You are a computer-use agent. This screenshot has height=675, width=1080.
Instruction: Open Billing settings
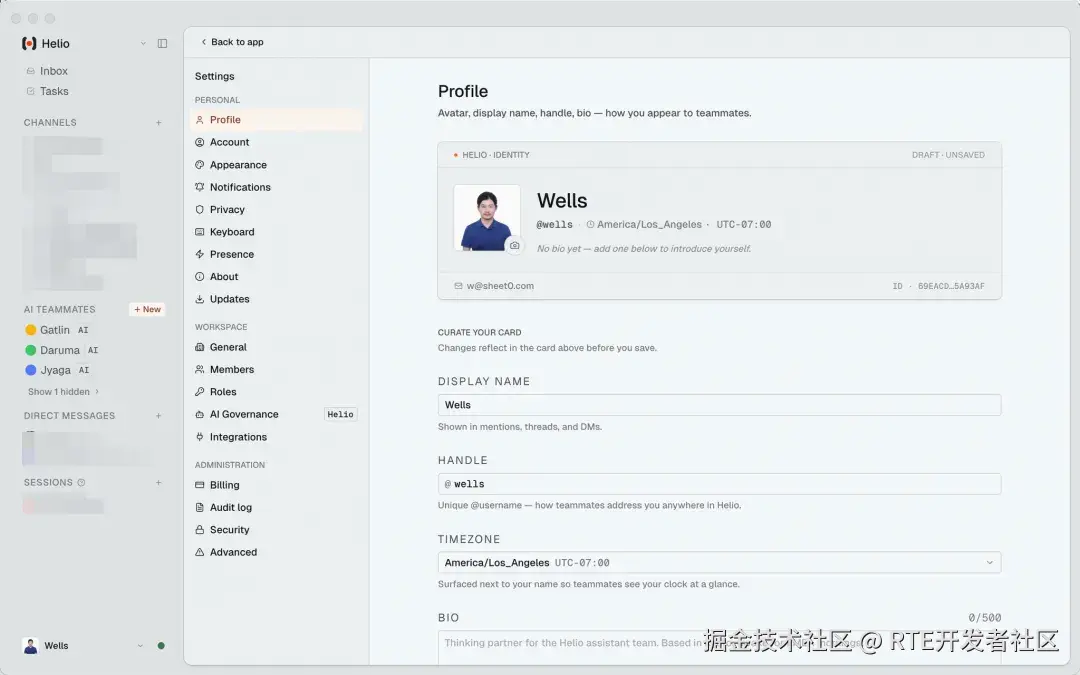click(276, 485)
